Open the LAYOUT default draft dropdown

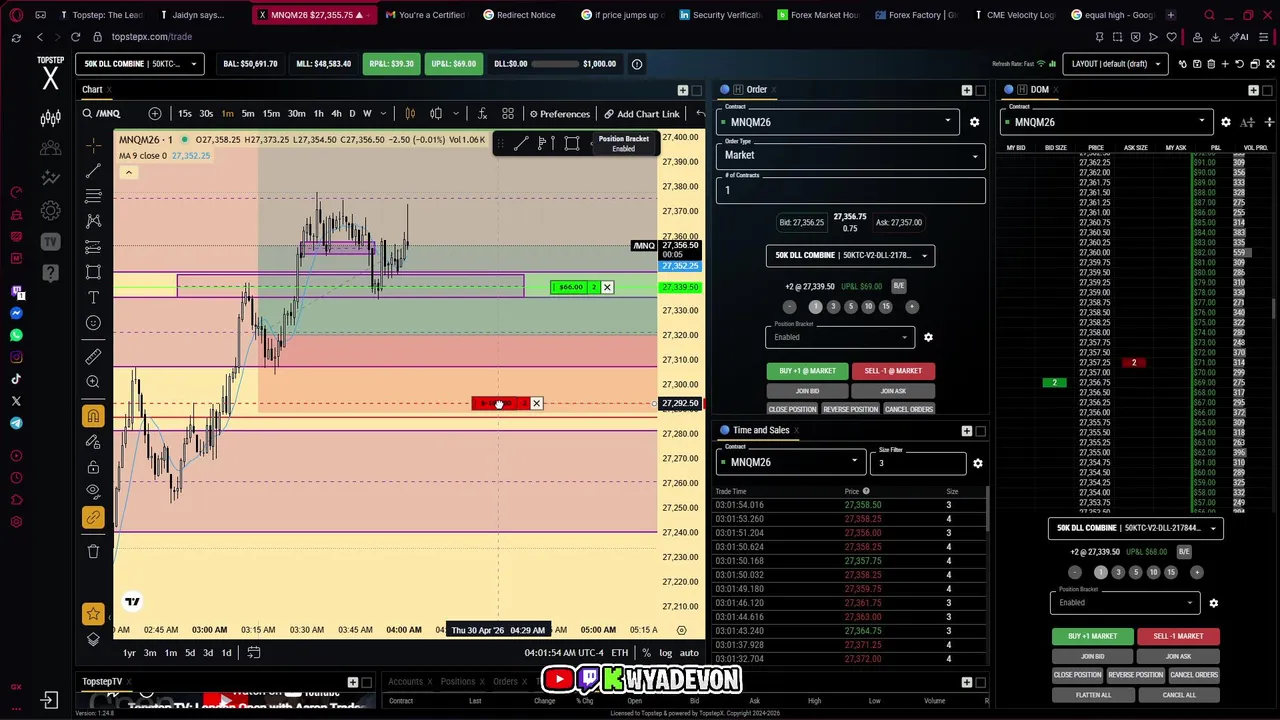coord(1116,64)
